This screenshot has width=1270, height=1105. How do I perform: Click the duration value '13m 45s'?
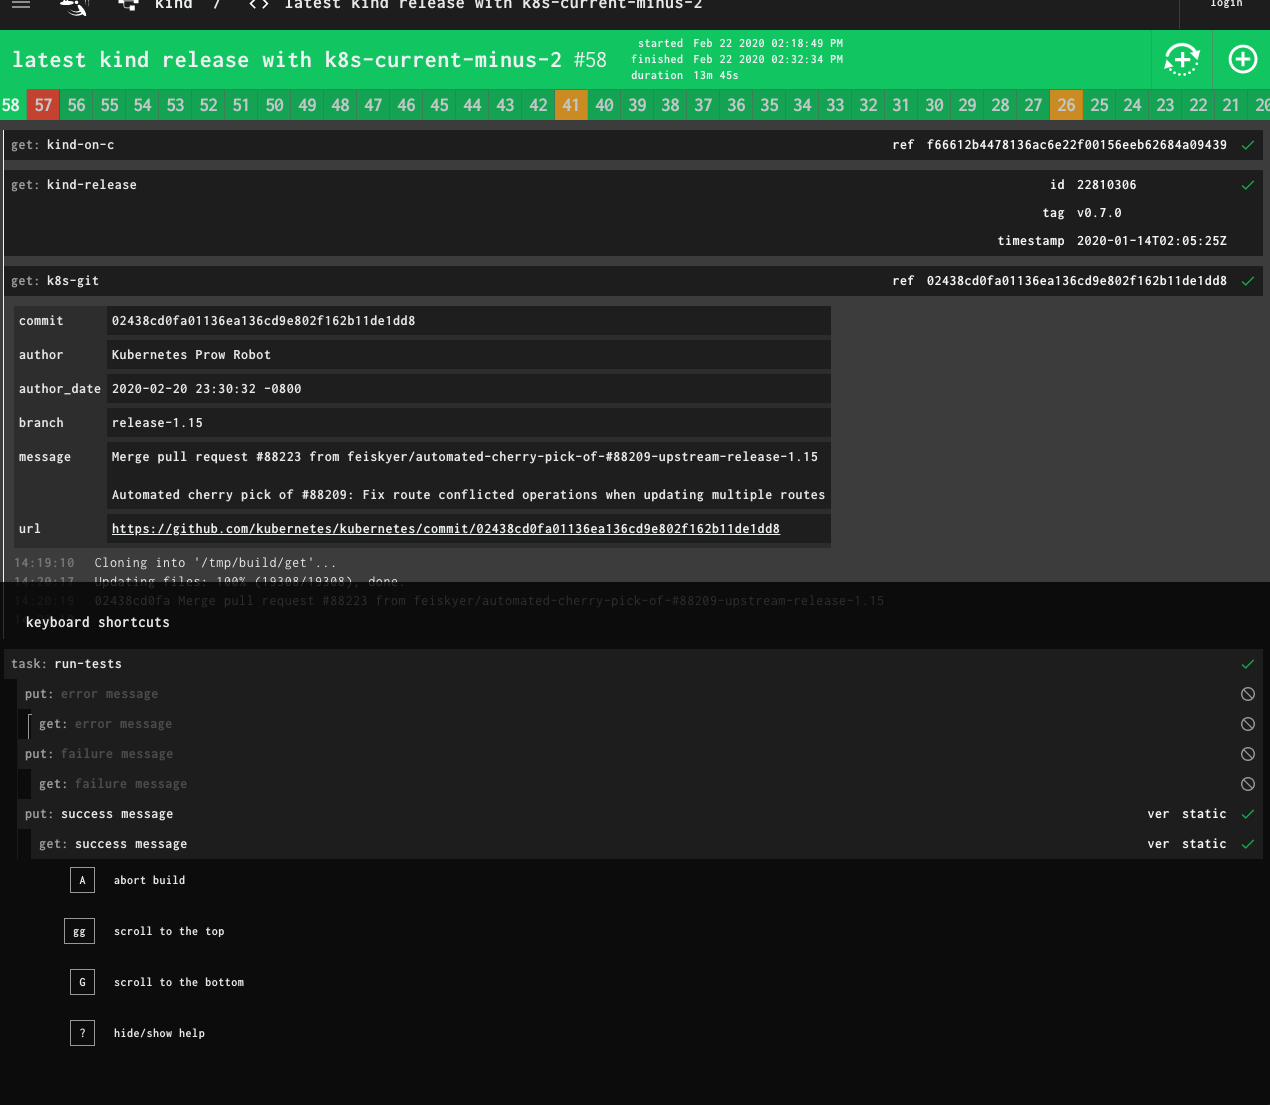click(716, 76)
